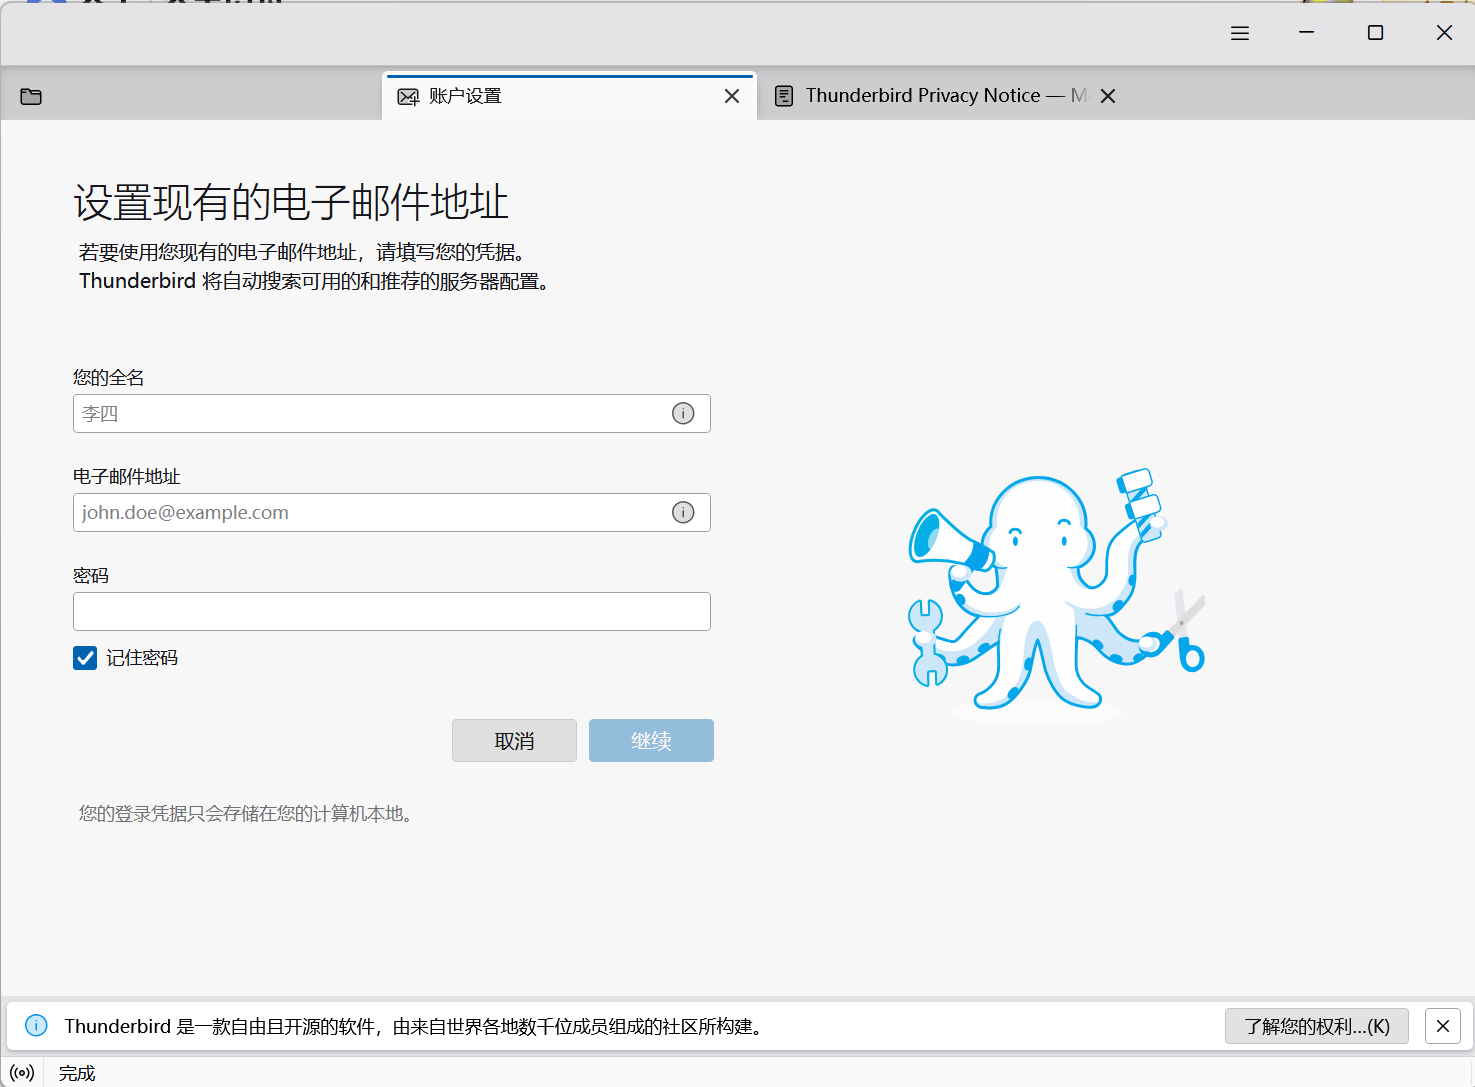Screen dimensions: 1475x1087
Task: Click the document icon on the Privacy Notice tab
Action: pyautogui.click(x=784, y=95)
